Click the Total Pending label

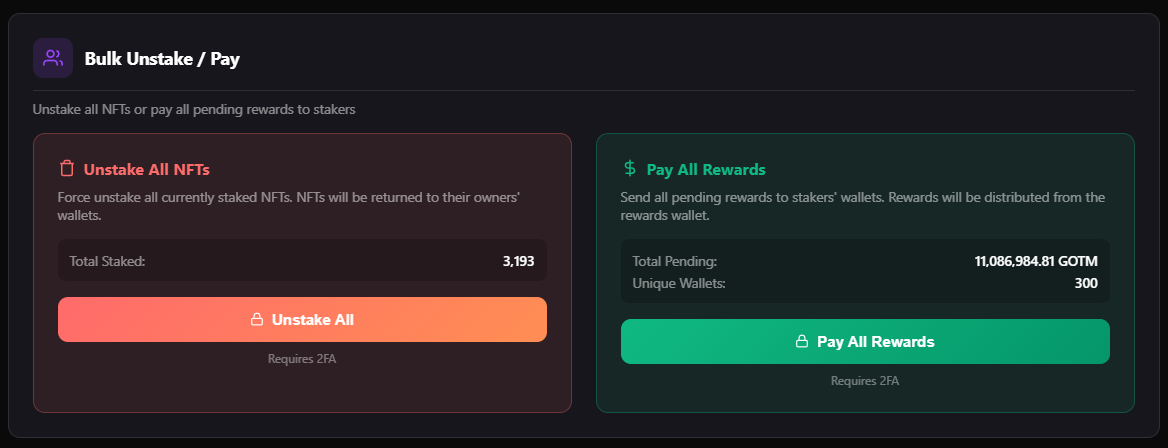[x=674, y=261]
